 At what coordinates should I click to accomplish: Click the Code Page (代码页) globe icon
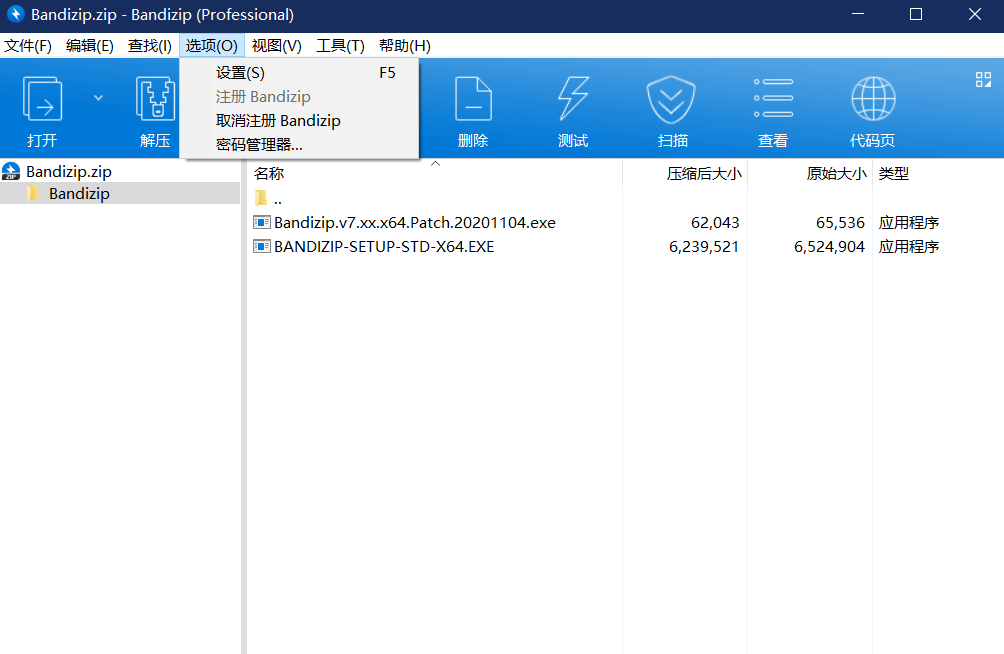(873, 99)
